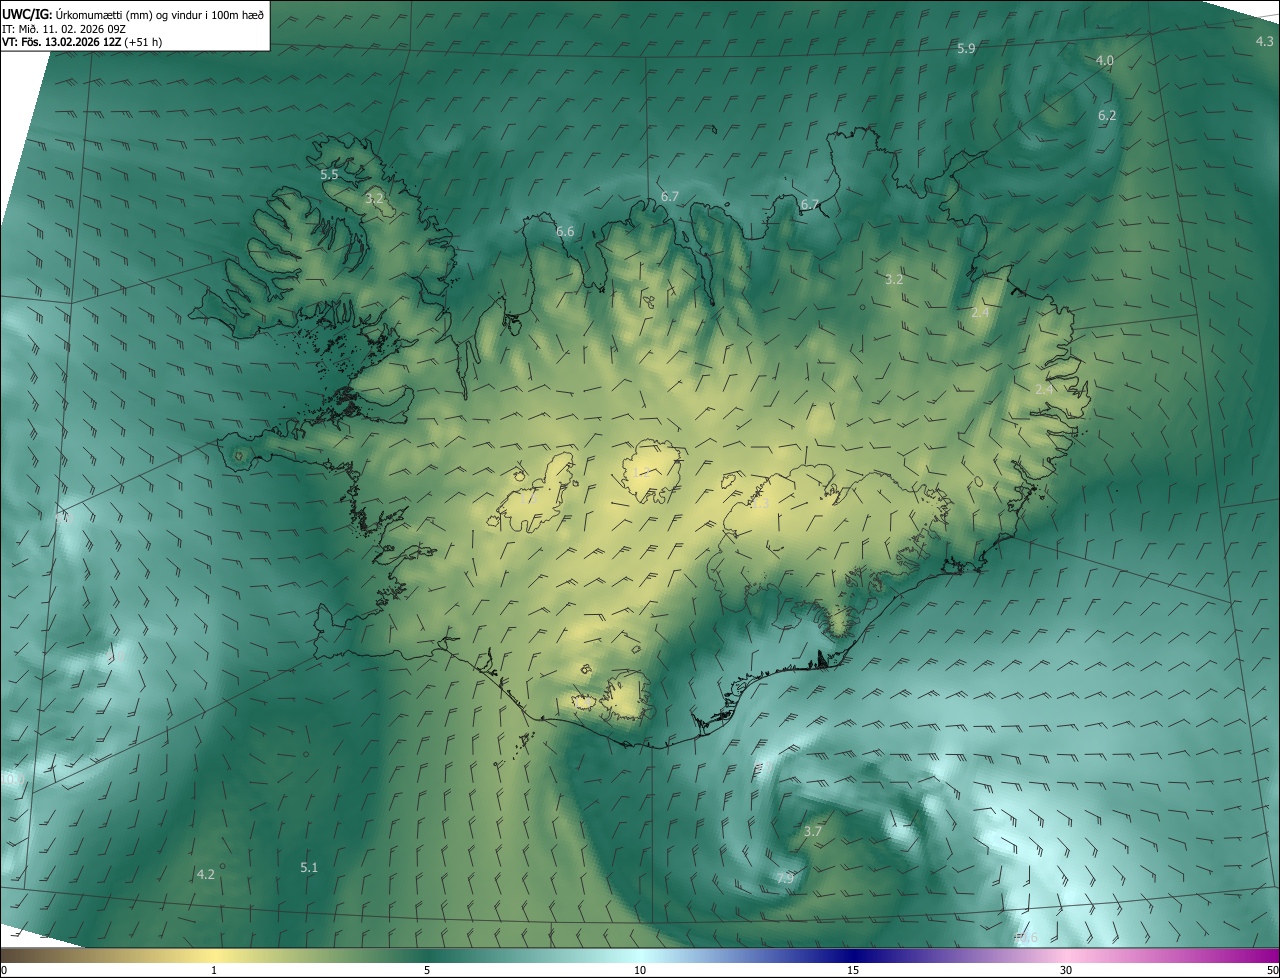Click the "6.2" value label on the map
Image resolution: width=1280 pixels, height=978 pixels.
(x=1107, y=115)
